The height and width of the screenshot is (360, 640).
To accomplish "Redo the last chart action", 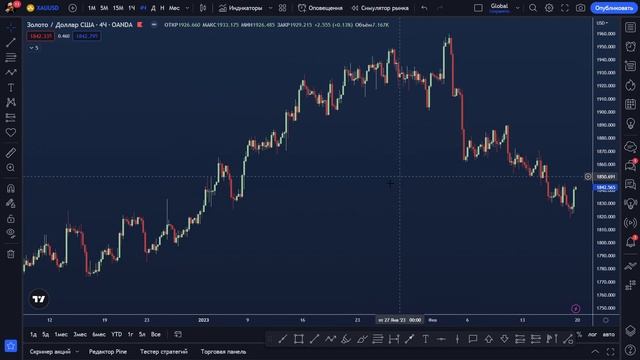I will (440, 8).
